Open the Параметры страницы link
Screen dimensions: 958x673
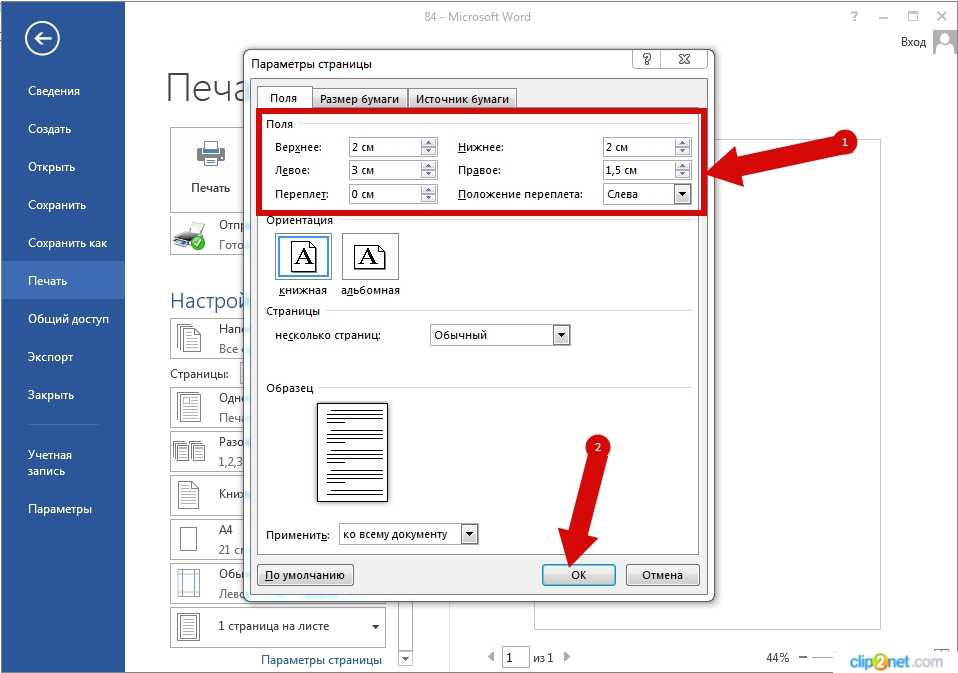[x=321, y=660]
